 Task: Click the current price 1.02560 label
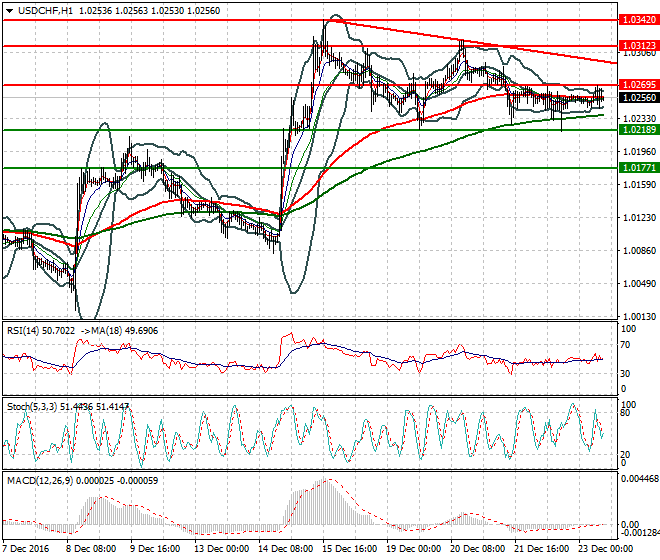639,98
